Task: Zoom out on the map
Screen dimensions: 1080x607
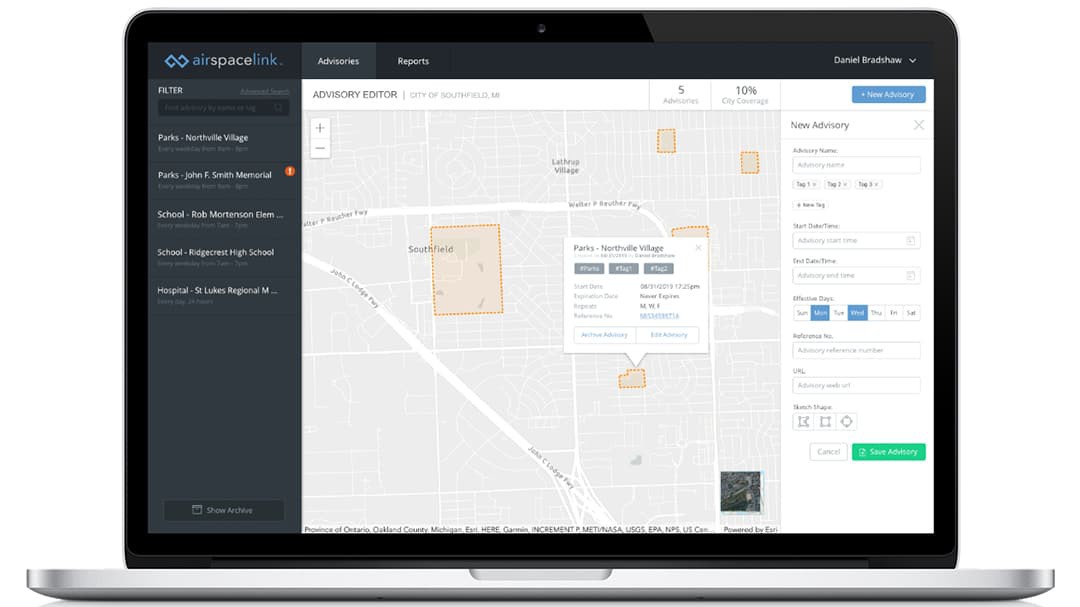Action: tap(320, 148)
